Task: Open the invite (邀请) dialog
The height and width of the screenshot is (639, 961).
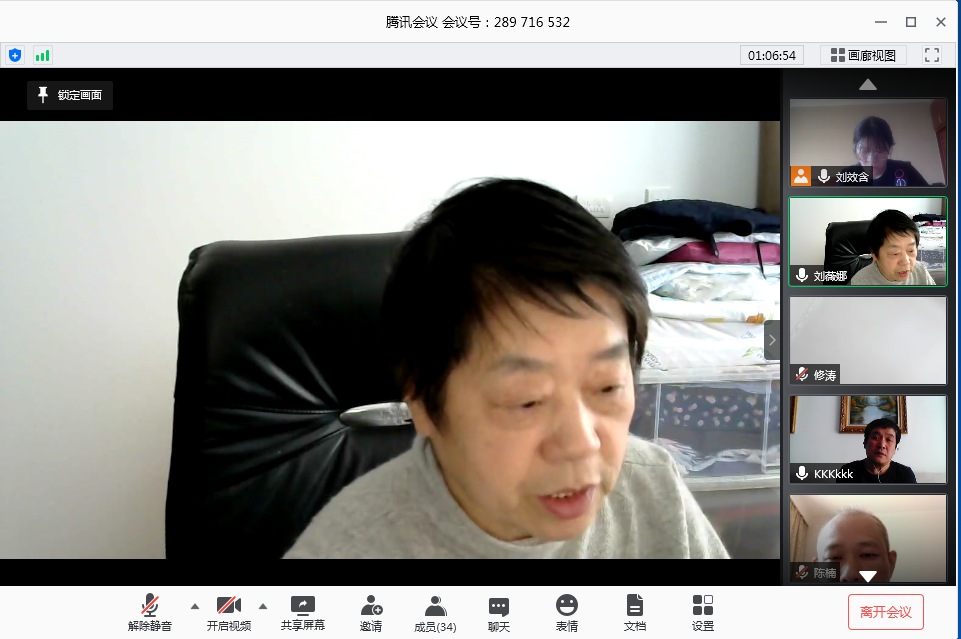Action: click(371, 613)
